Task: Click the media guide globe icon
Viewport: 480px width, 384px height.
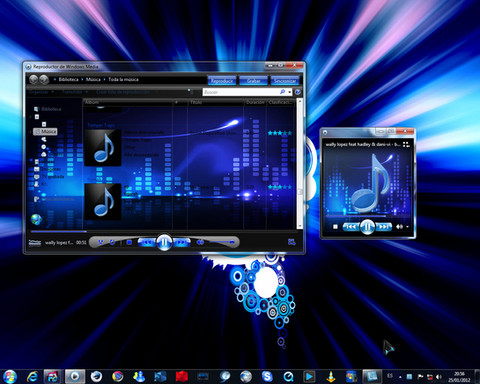Action: pyautogui.click(x=36, y=219)
